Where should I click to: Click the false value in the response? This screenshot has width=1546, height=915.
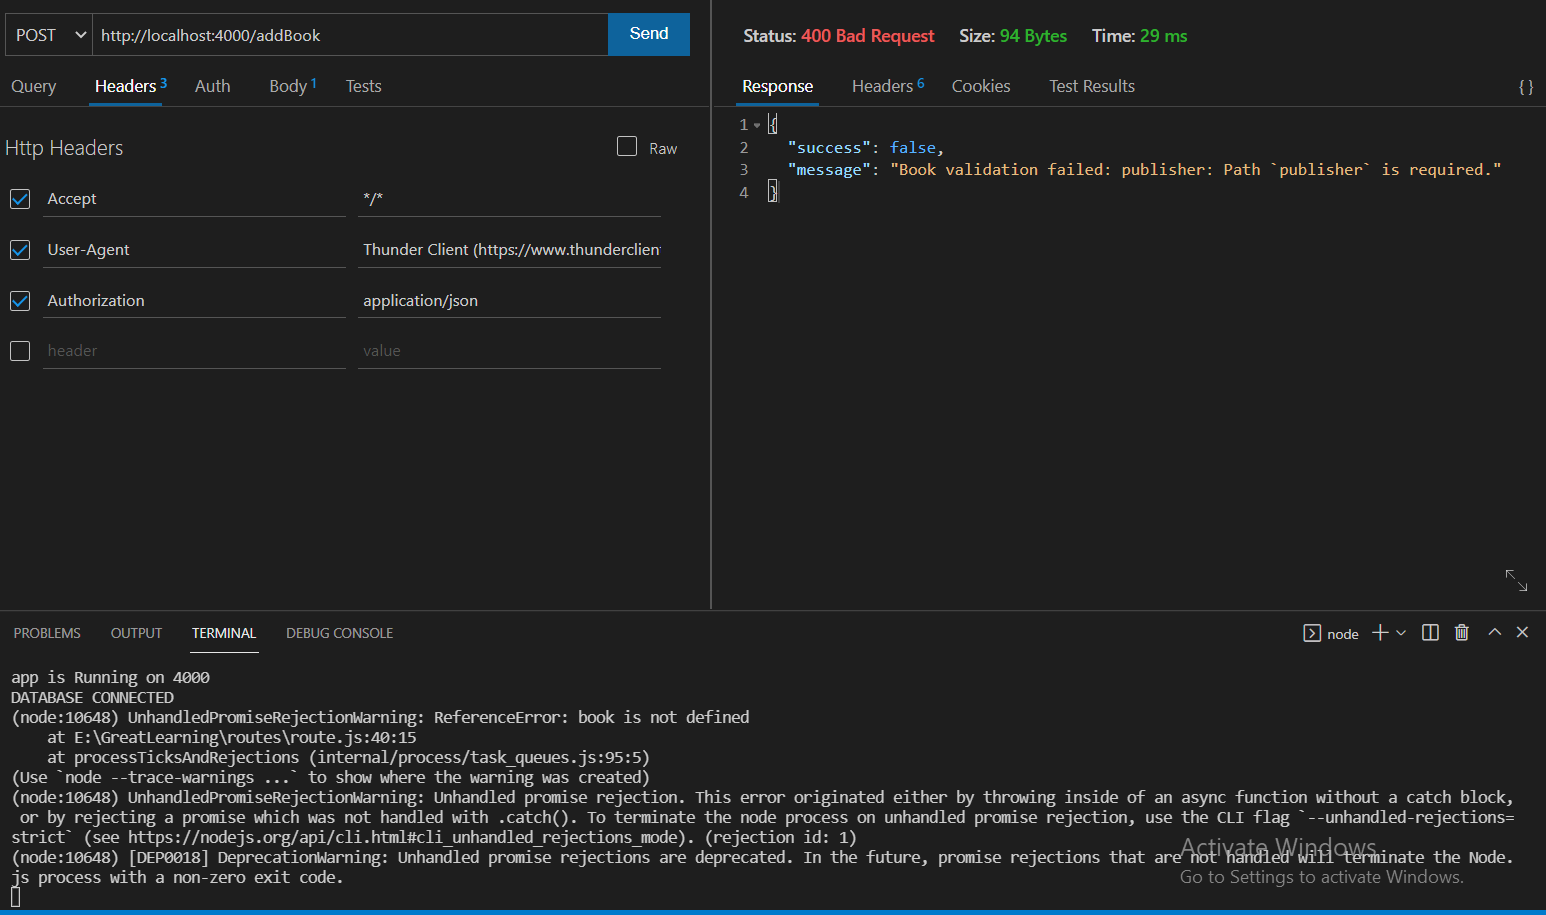point(913,148)
